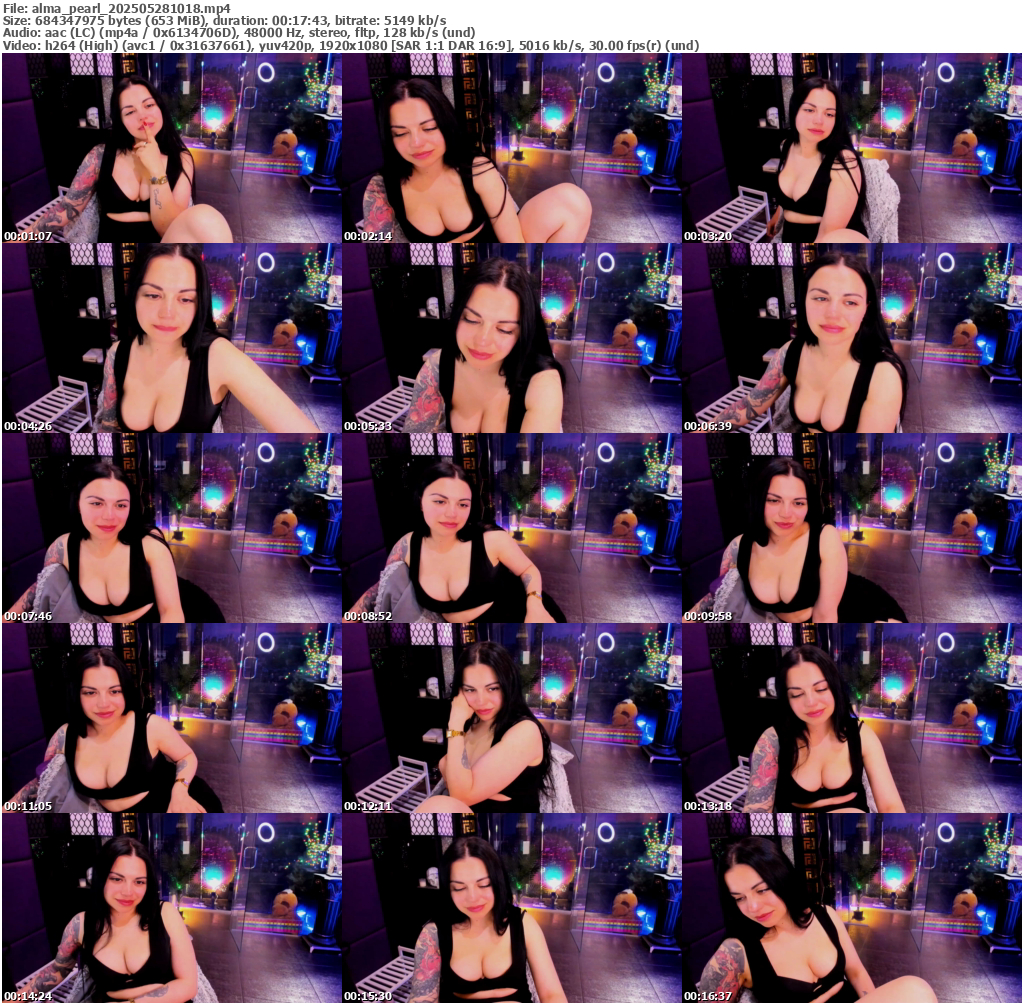This screenshot has width=1024, height=1003.
Task: Select the thumbnail stamped 00:01:07
Action: point(172,148)
